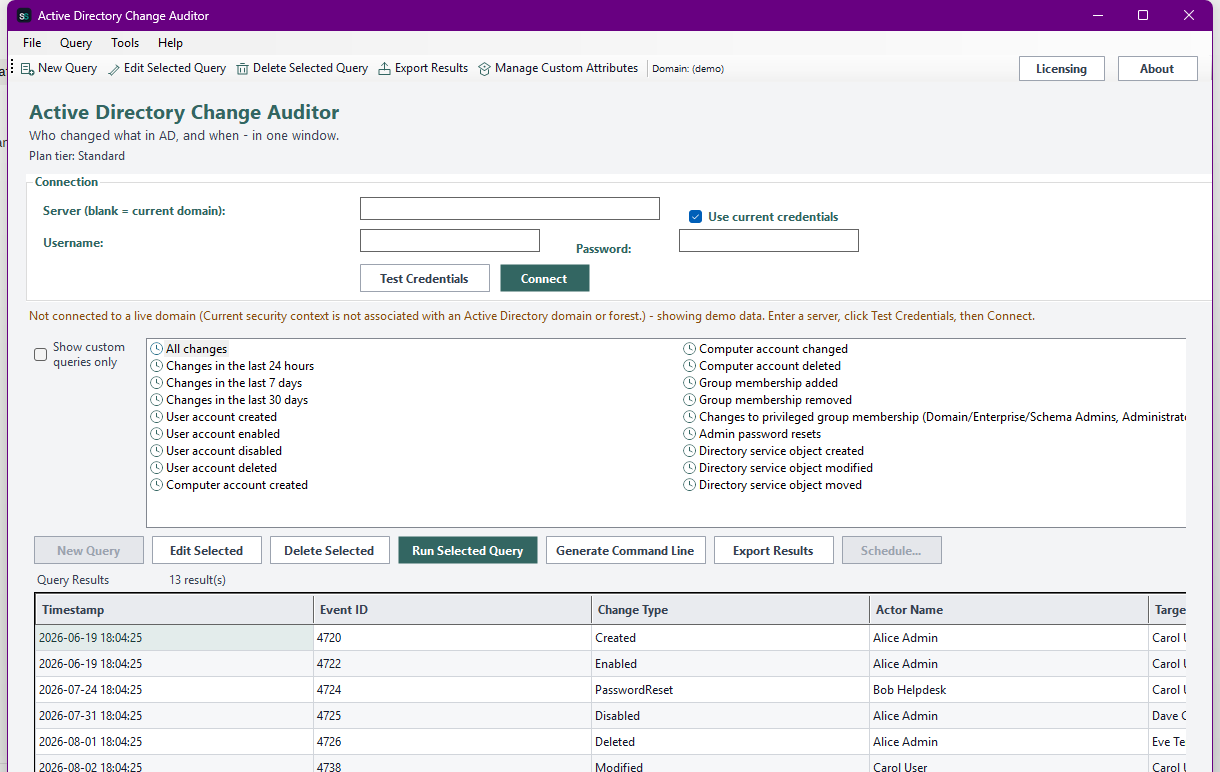The width and height of the screenshot is (1220, 772).
Task: Open the Tools menu
Action: (x=125, y=43)
